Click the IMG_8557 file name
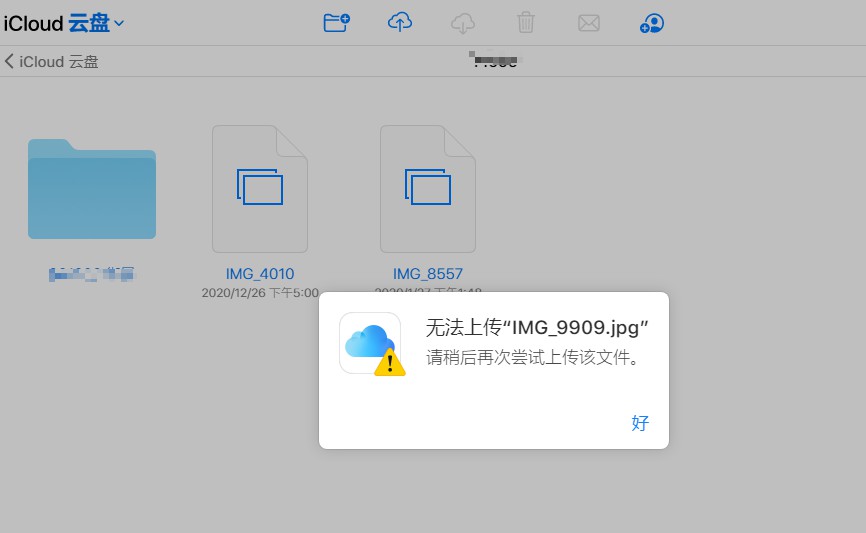 (427, 274)
